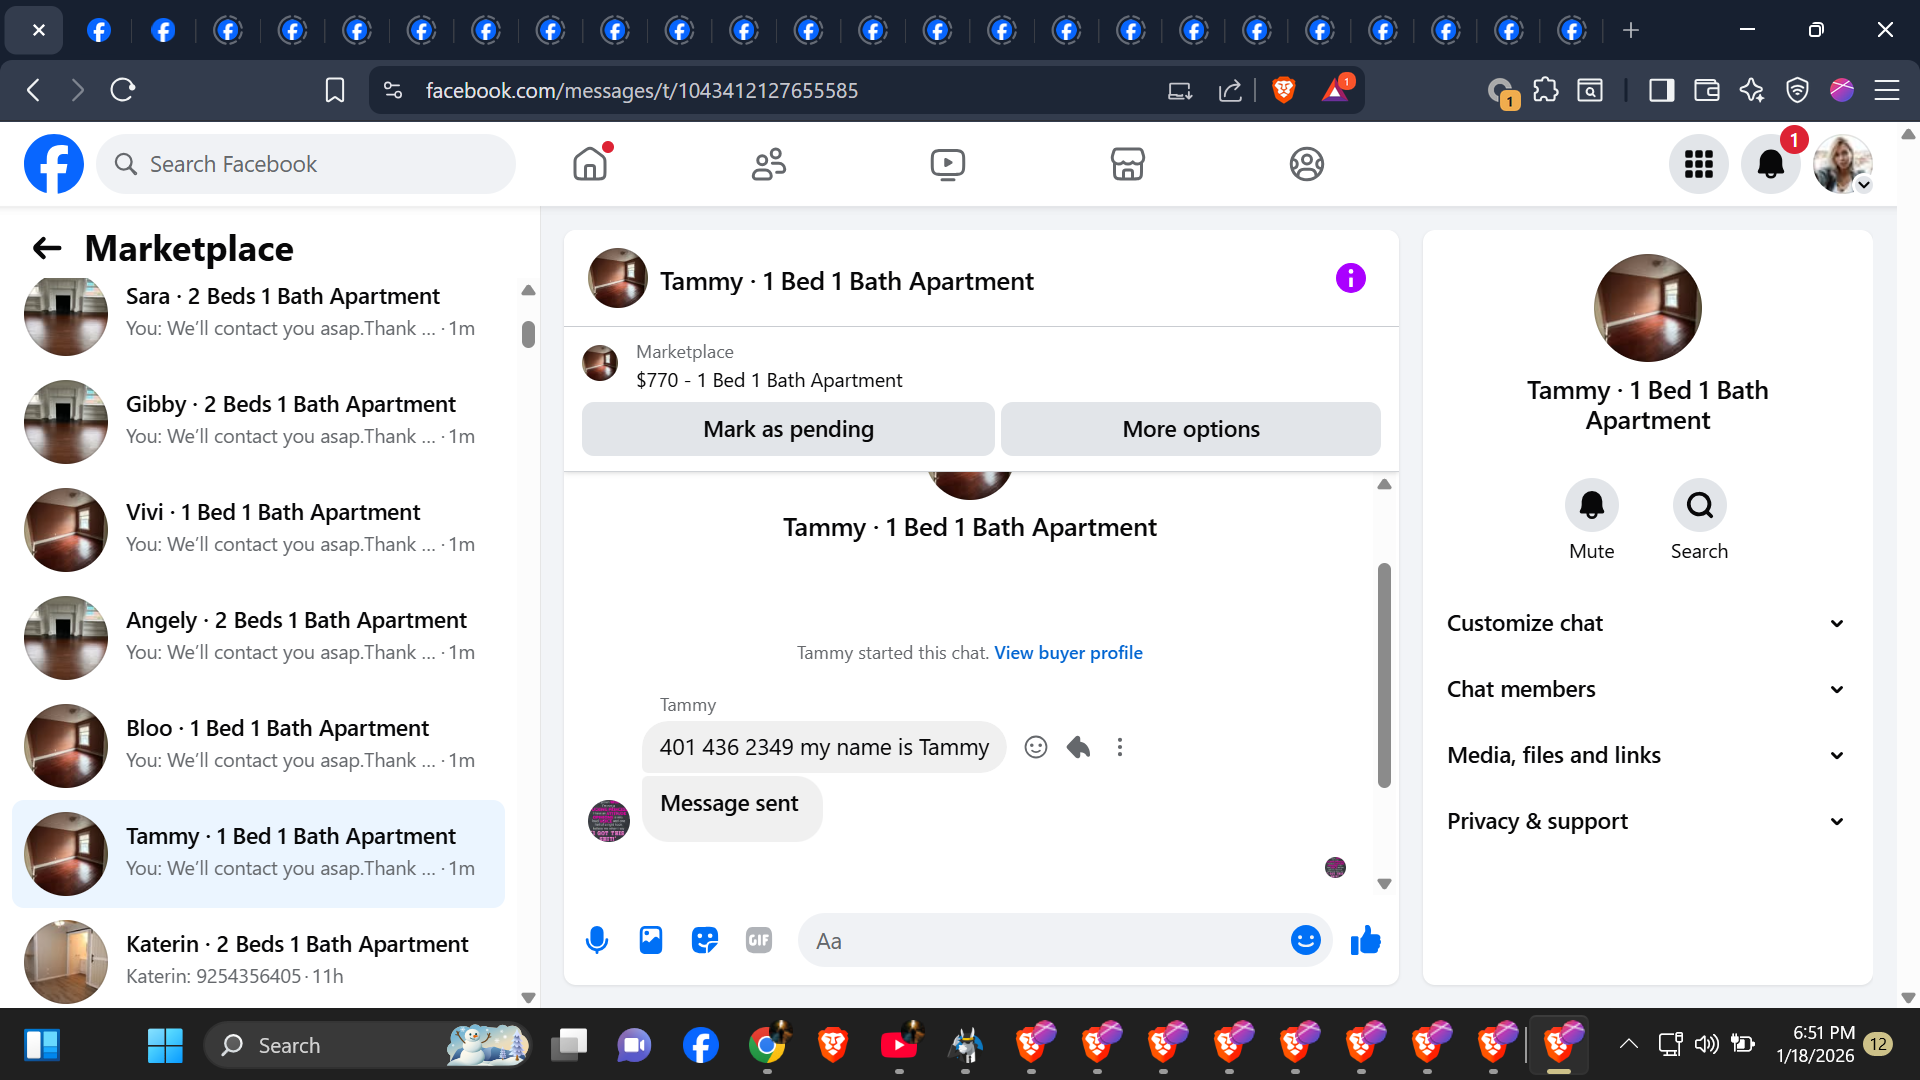This screenshot has height=1080, width=1920.
Task: Send a thumbs-up like
Action: (x=1365, y=940)
